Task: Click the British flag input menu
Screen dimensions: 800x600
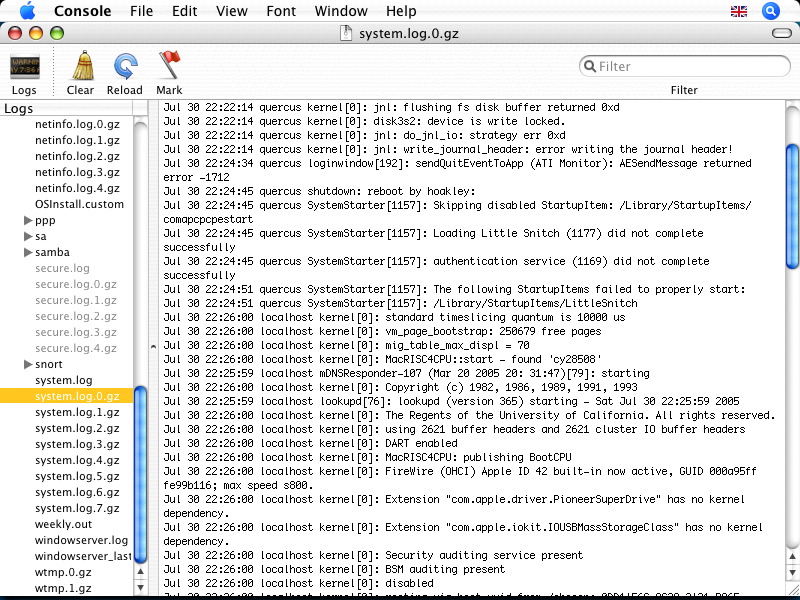Action: click(x=739, y=11)
